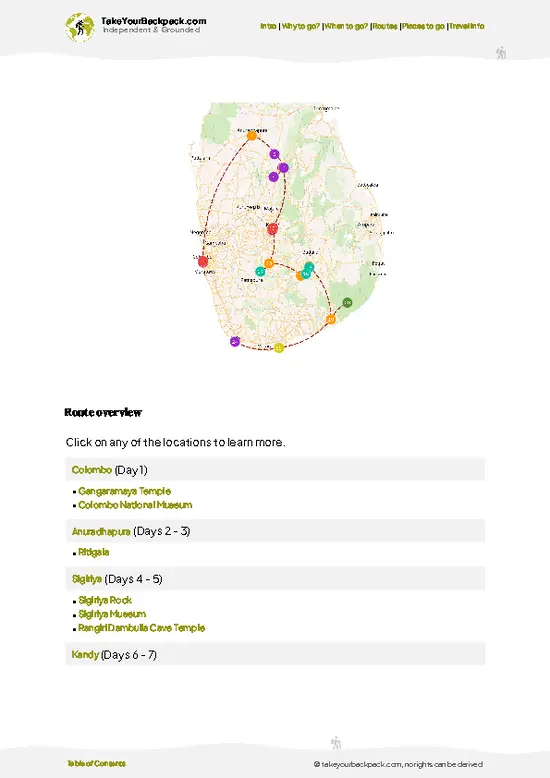Click the dark green marker on the map
The image size is (550, 778).
click(347, 302)
